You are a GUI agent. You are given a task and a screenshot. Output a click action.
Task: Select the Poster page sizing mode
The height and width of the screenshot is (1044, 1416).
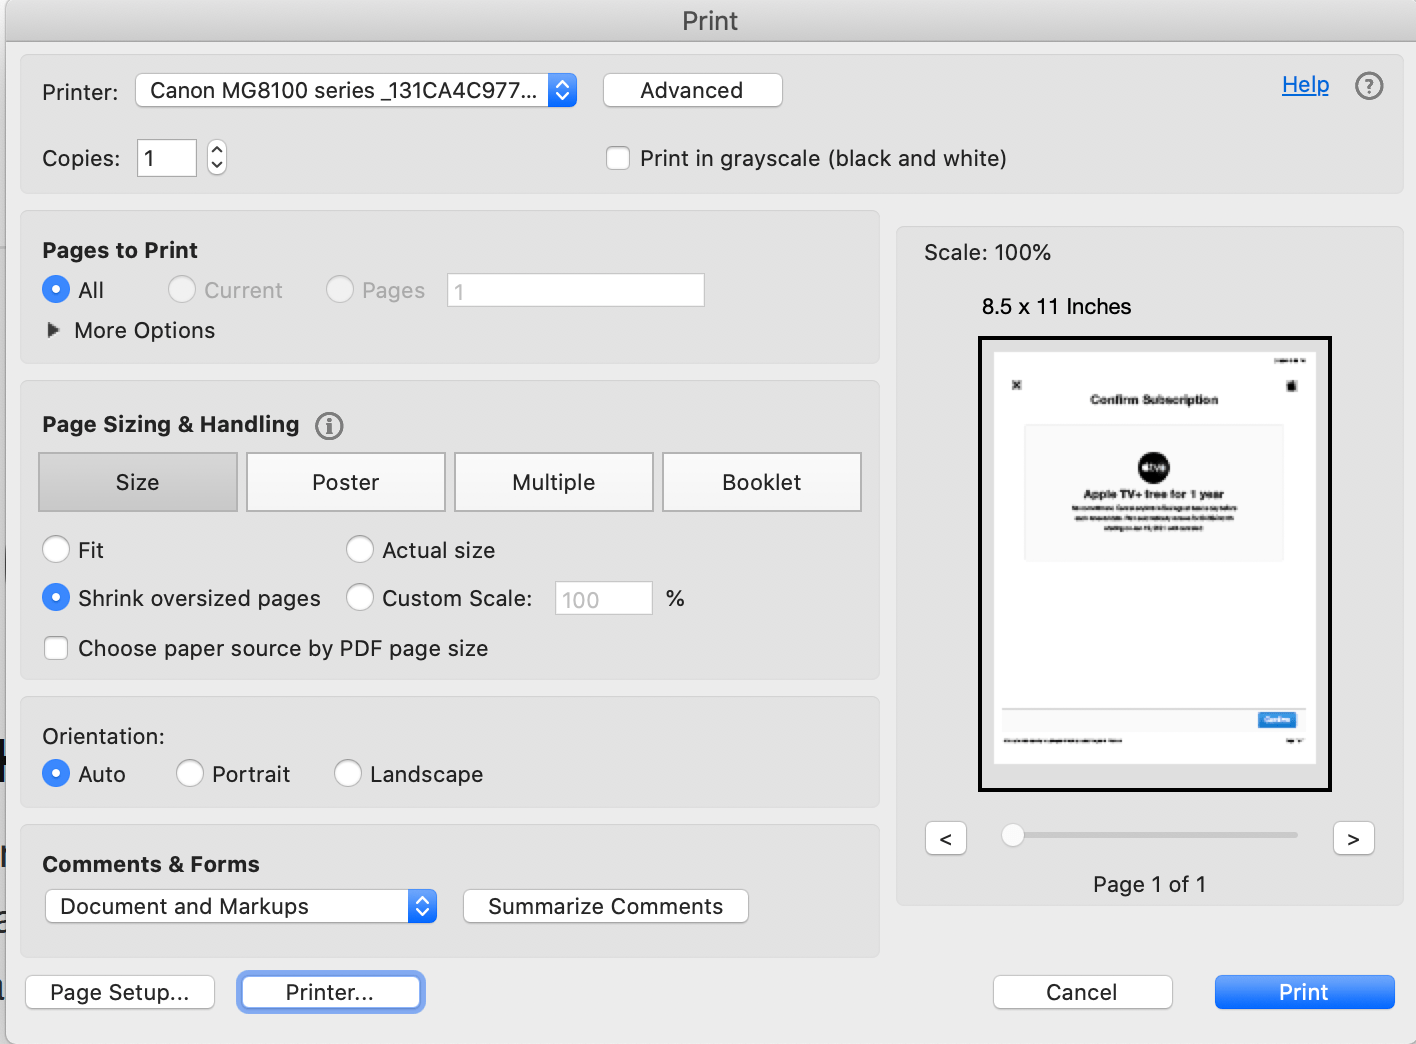click(345, 482)
